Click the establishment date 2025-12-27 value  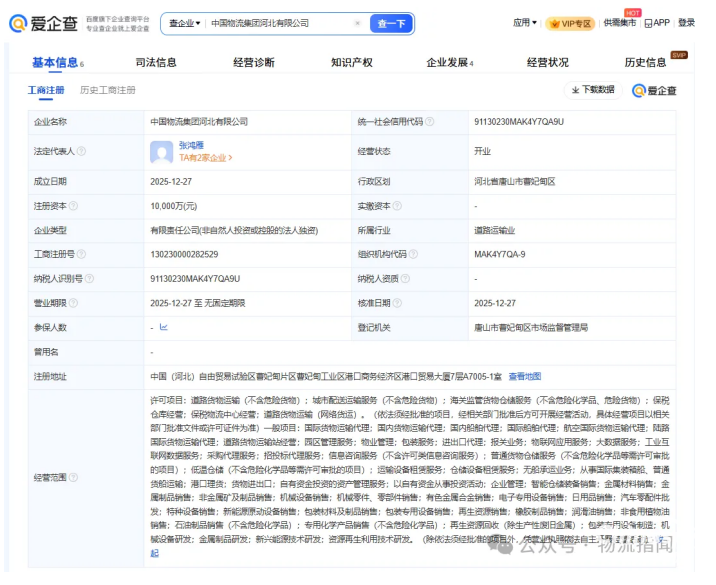[171, 182]
